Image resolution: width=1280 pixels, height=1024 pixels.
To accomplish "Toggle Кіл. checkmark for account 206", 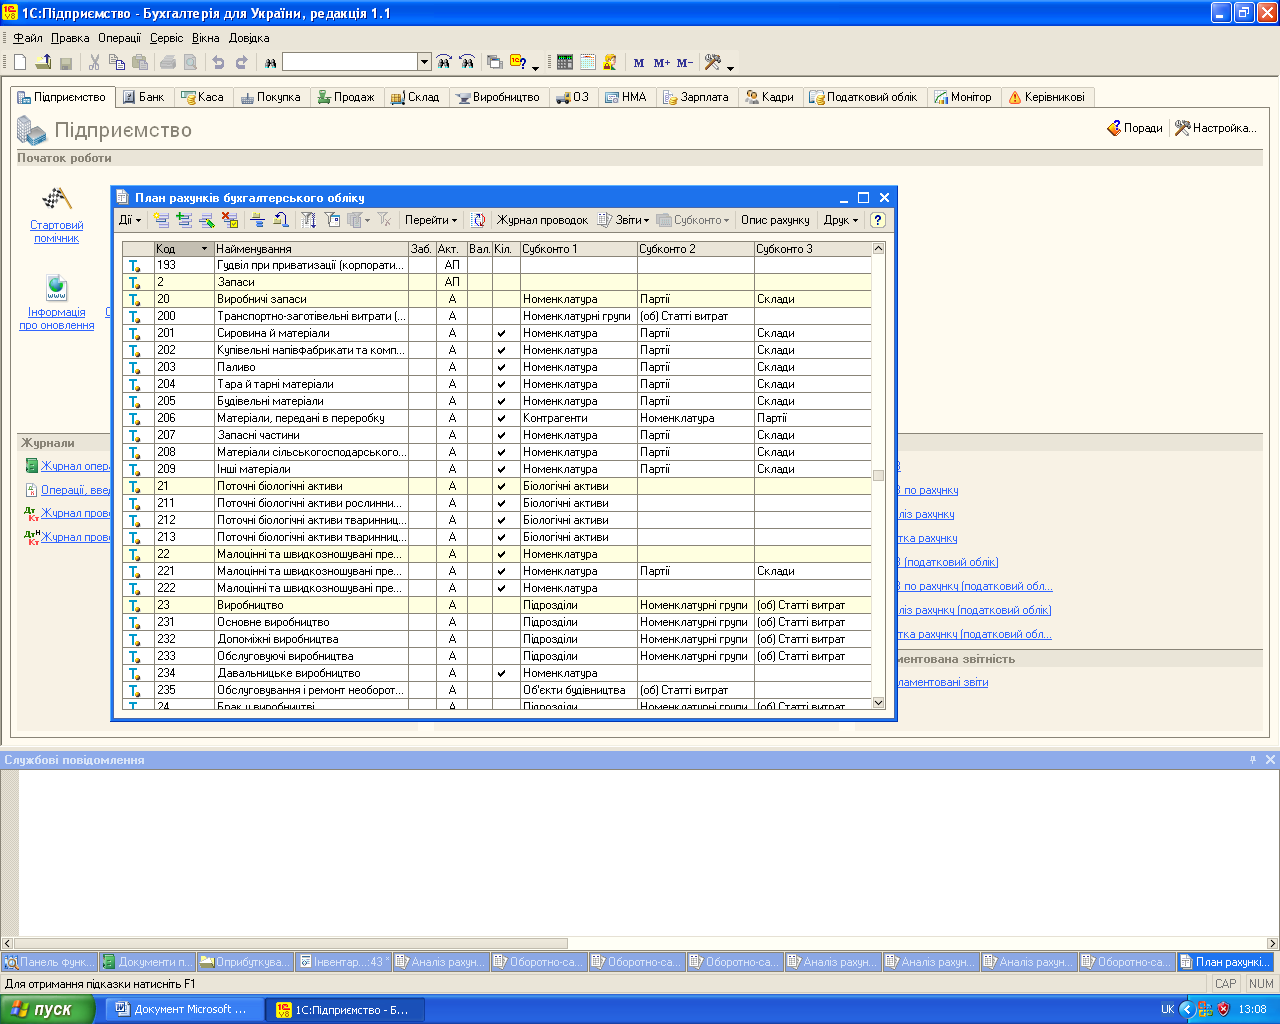I will pyautogui.click(x=501, y=418).
